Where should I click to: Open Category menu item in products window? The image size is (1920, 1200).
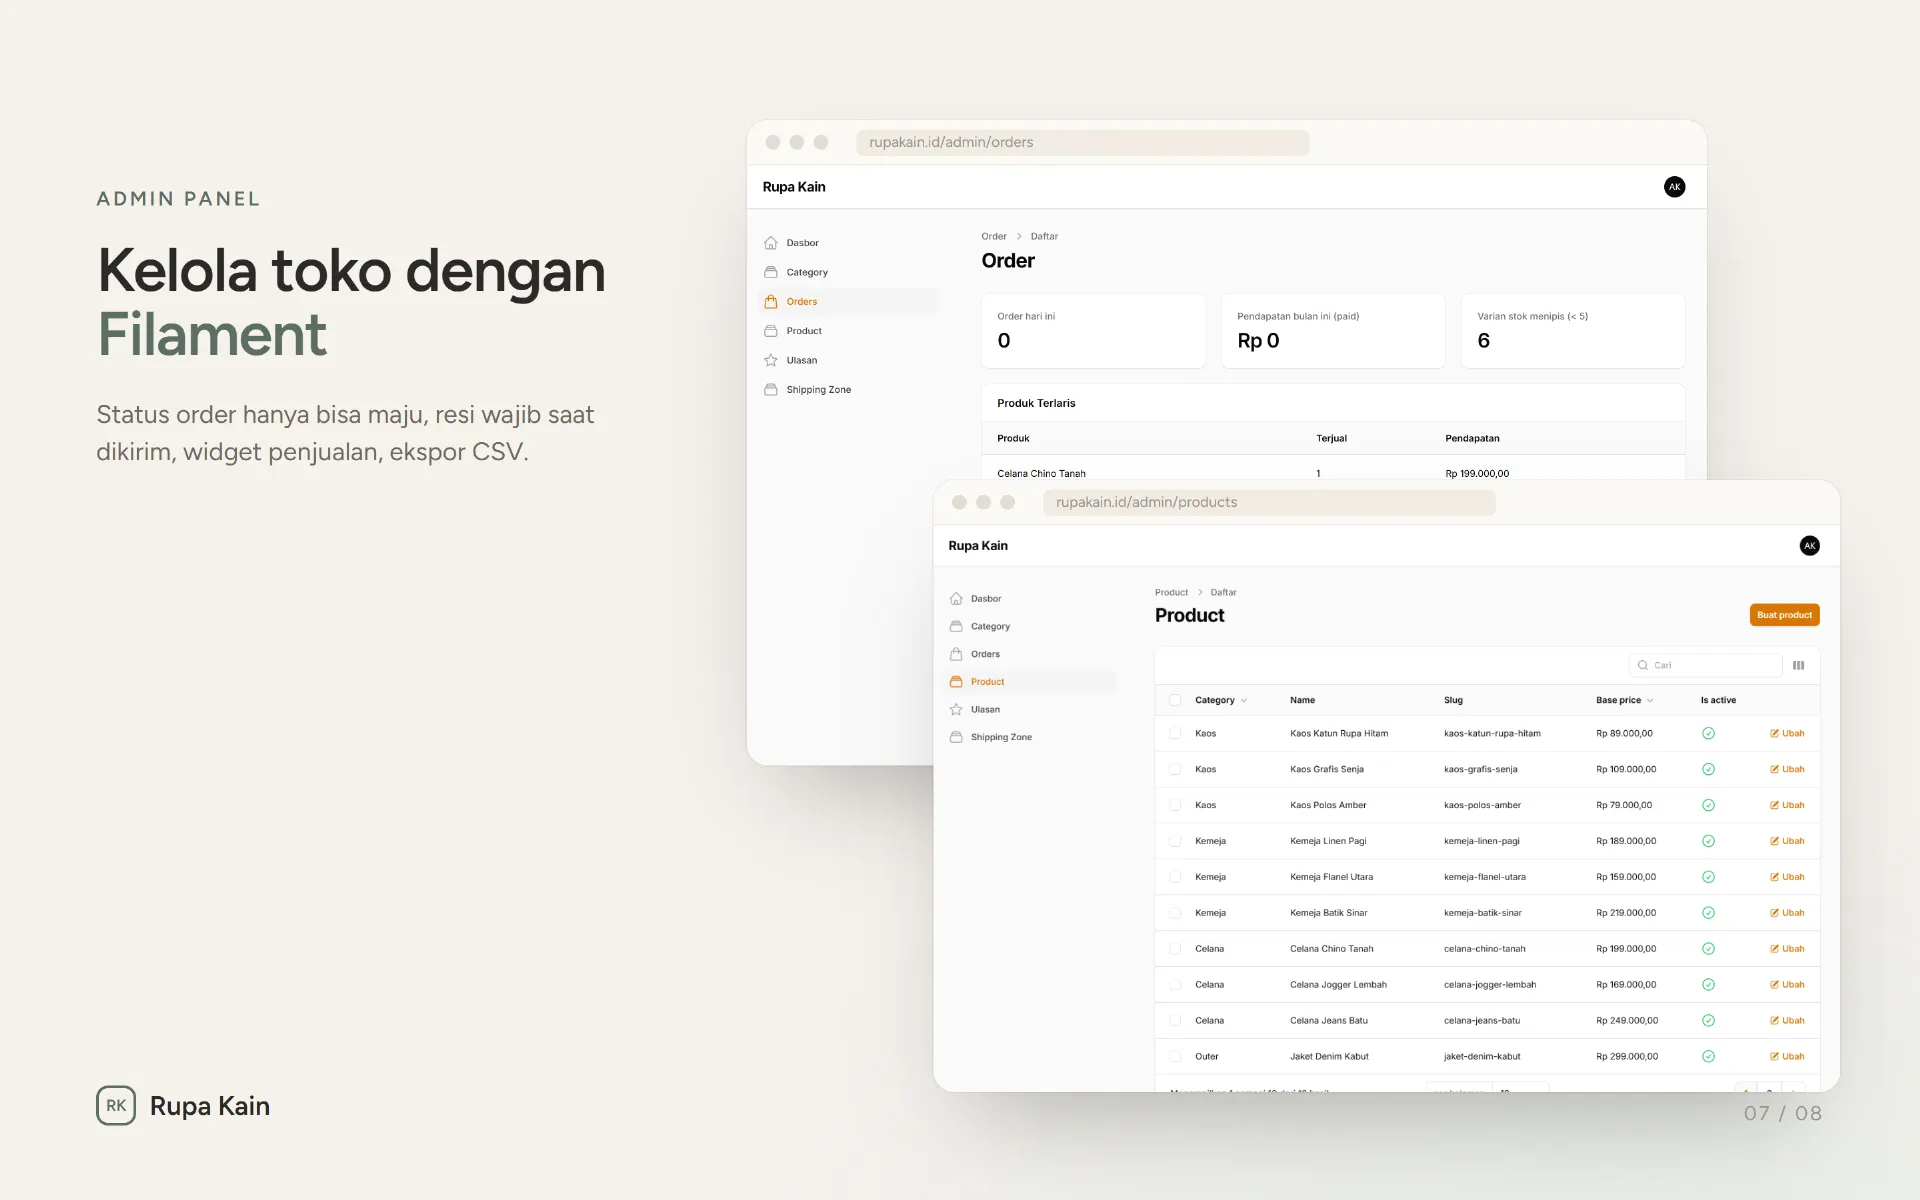[990, 627]
